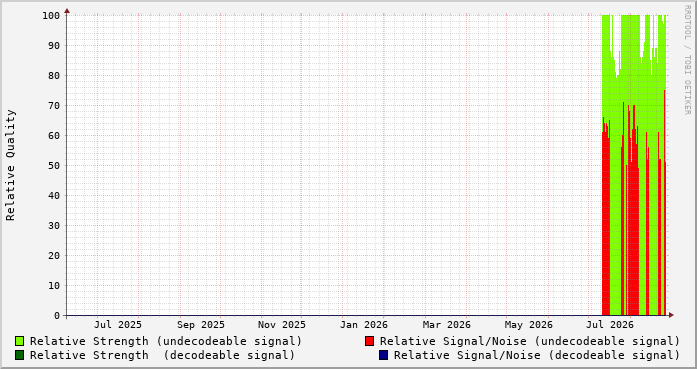Click the RRDTOOL / TOBI OETIKER watermark
The width and height of the screenshot is (697, 369).
click(x=687, y=60)
